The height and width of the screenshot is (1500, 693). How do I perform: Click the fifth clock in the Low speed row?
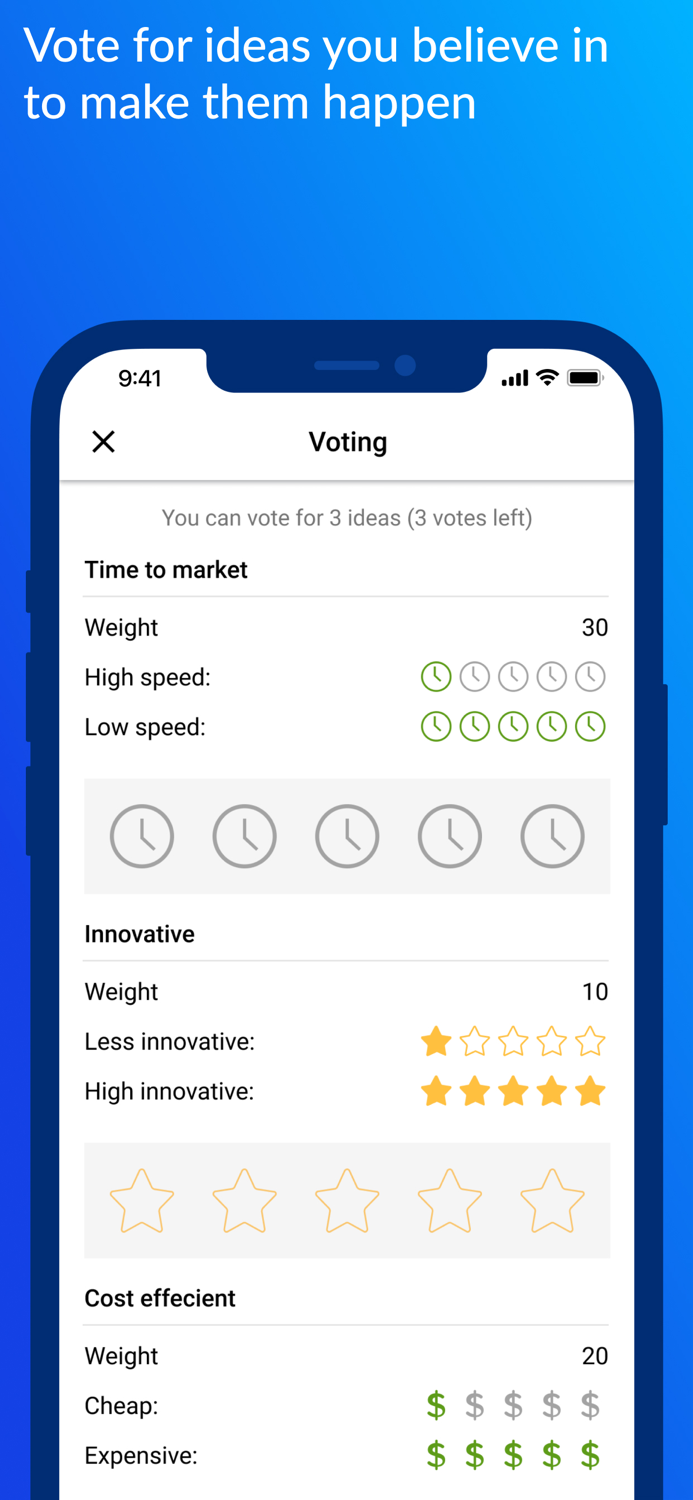[x=590, y=726]
